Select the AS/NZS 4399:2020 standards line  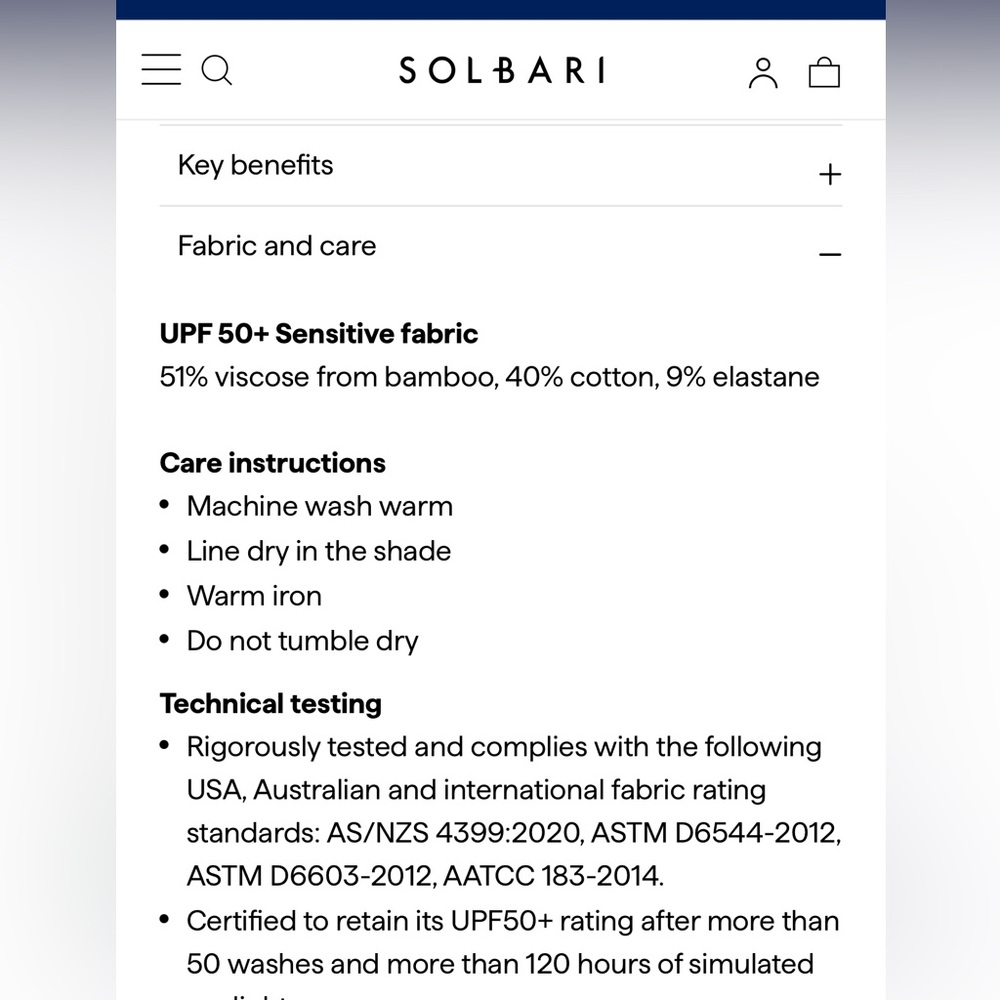point(513,833)
